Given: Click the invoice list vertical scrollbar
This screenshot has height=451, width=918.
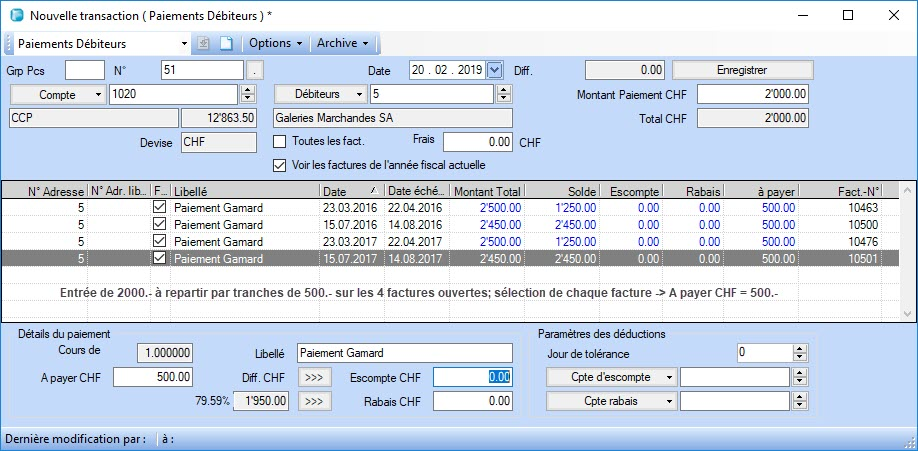Looking at the screenshot, I should pyautogui.click(x=908, y=250).
